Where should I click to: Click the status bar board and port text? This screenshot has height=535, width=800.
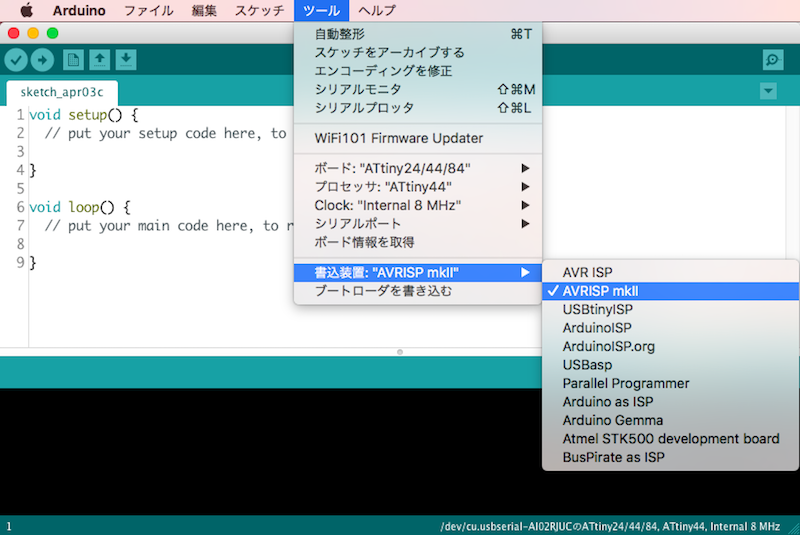610,526
